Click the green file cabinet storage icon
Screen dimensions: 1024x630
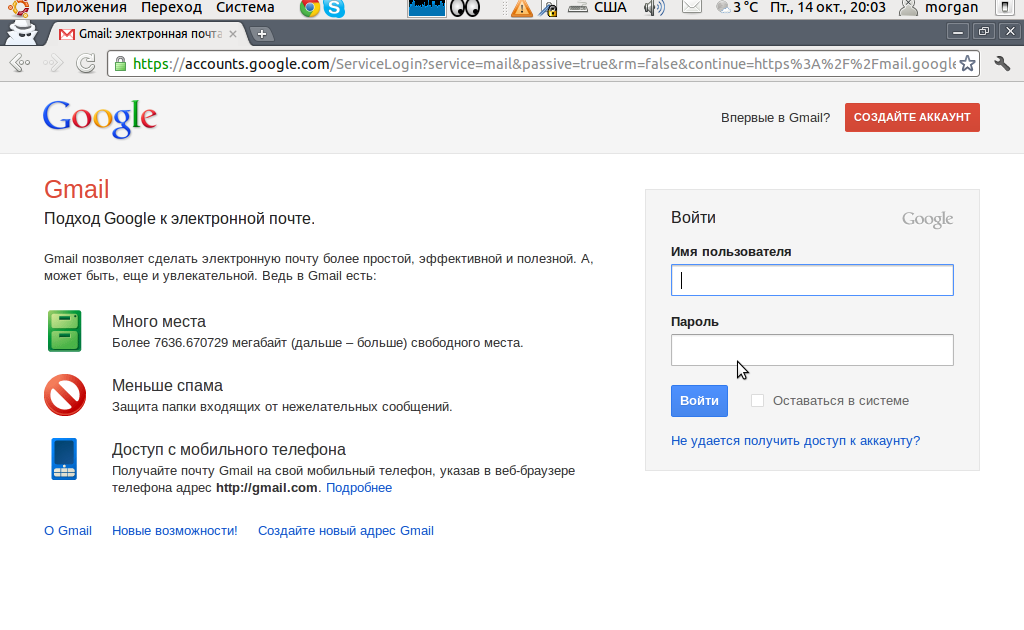coord(65,331)
